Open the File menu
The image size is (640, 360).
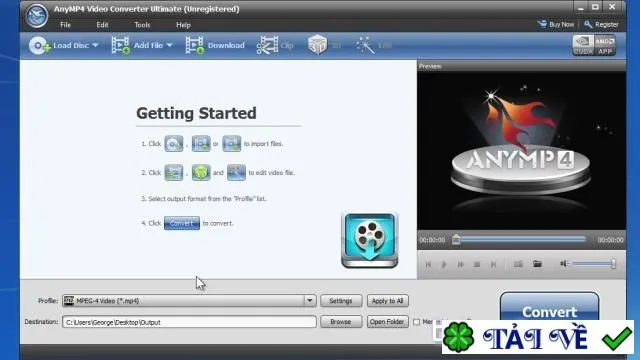pos(65,25)
